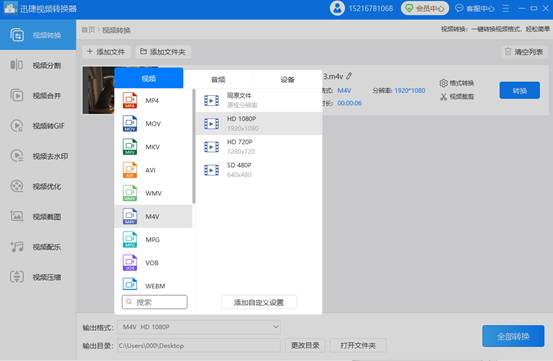Select the MOV format icon
This screenshot has width=553, height=361.
tap(130, 123)
